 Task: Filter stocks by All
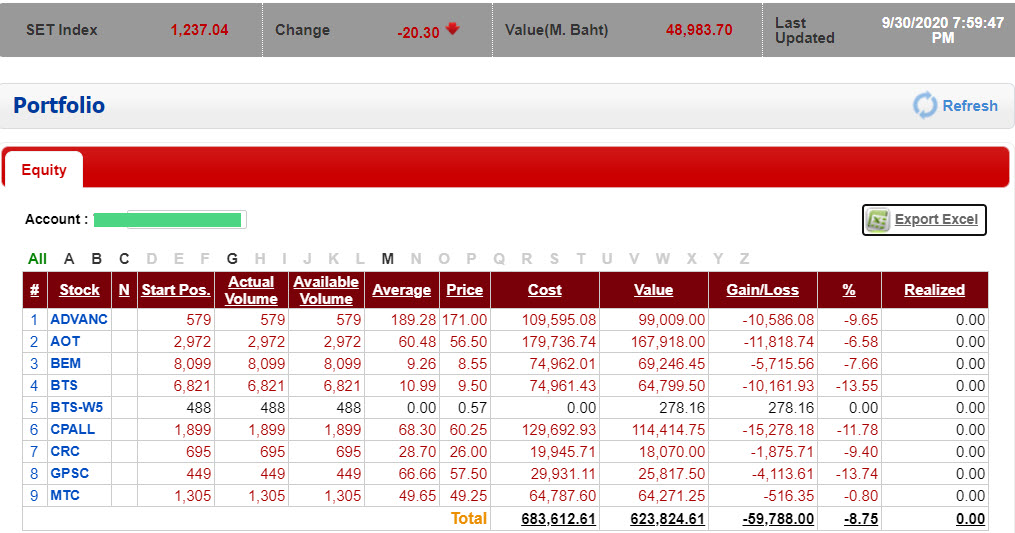point(38,259)
